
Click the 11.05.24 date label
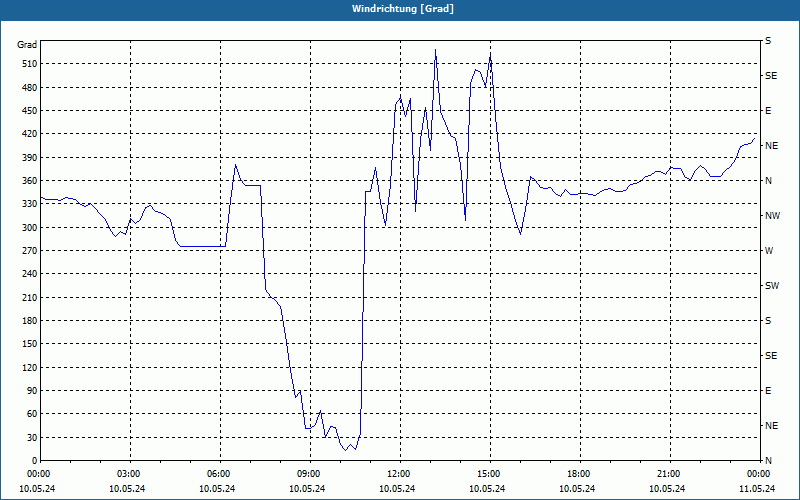tap(757, 489)
